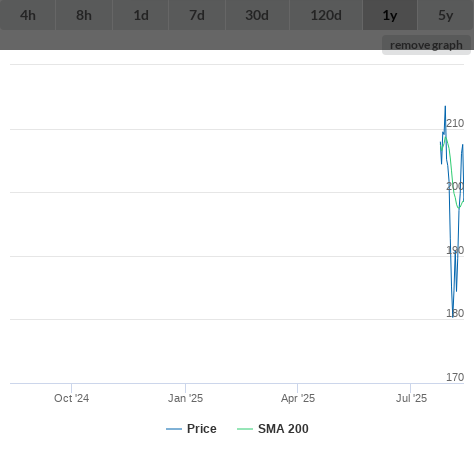
Task: Click the Jan '25 axis label
Action: (x=185, y=398)
